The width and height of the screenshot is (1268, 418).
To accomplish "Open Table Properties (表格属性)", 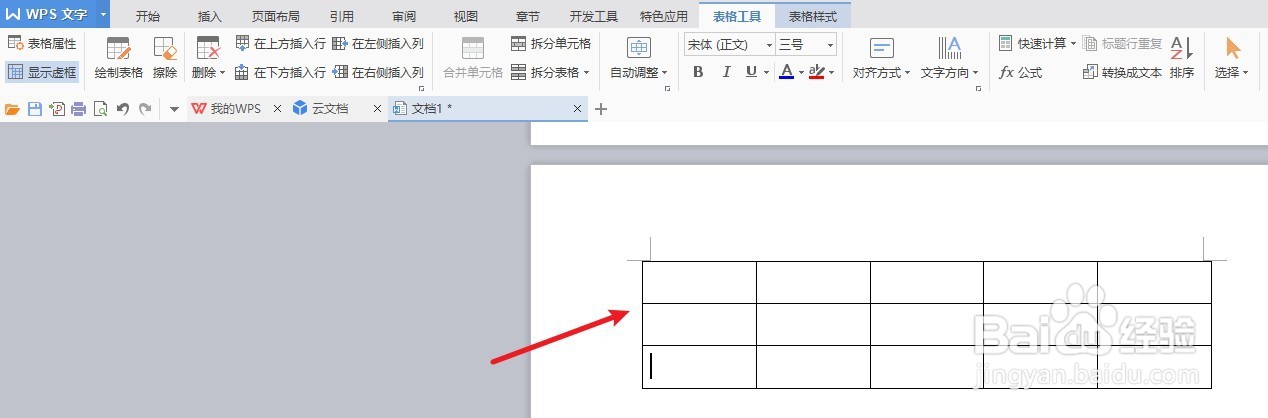I will [x=42, y=44].
